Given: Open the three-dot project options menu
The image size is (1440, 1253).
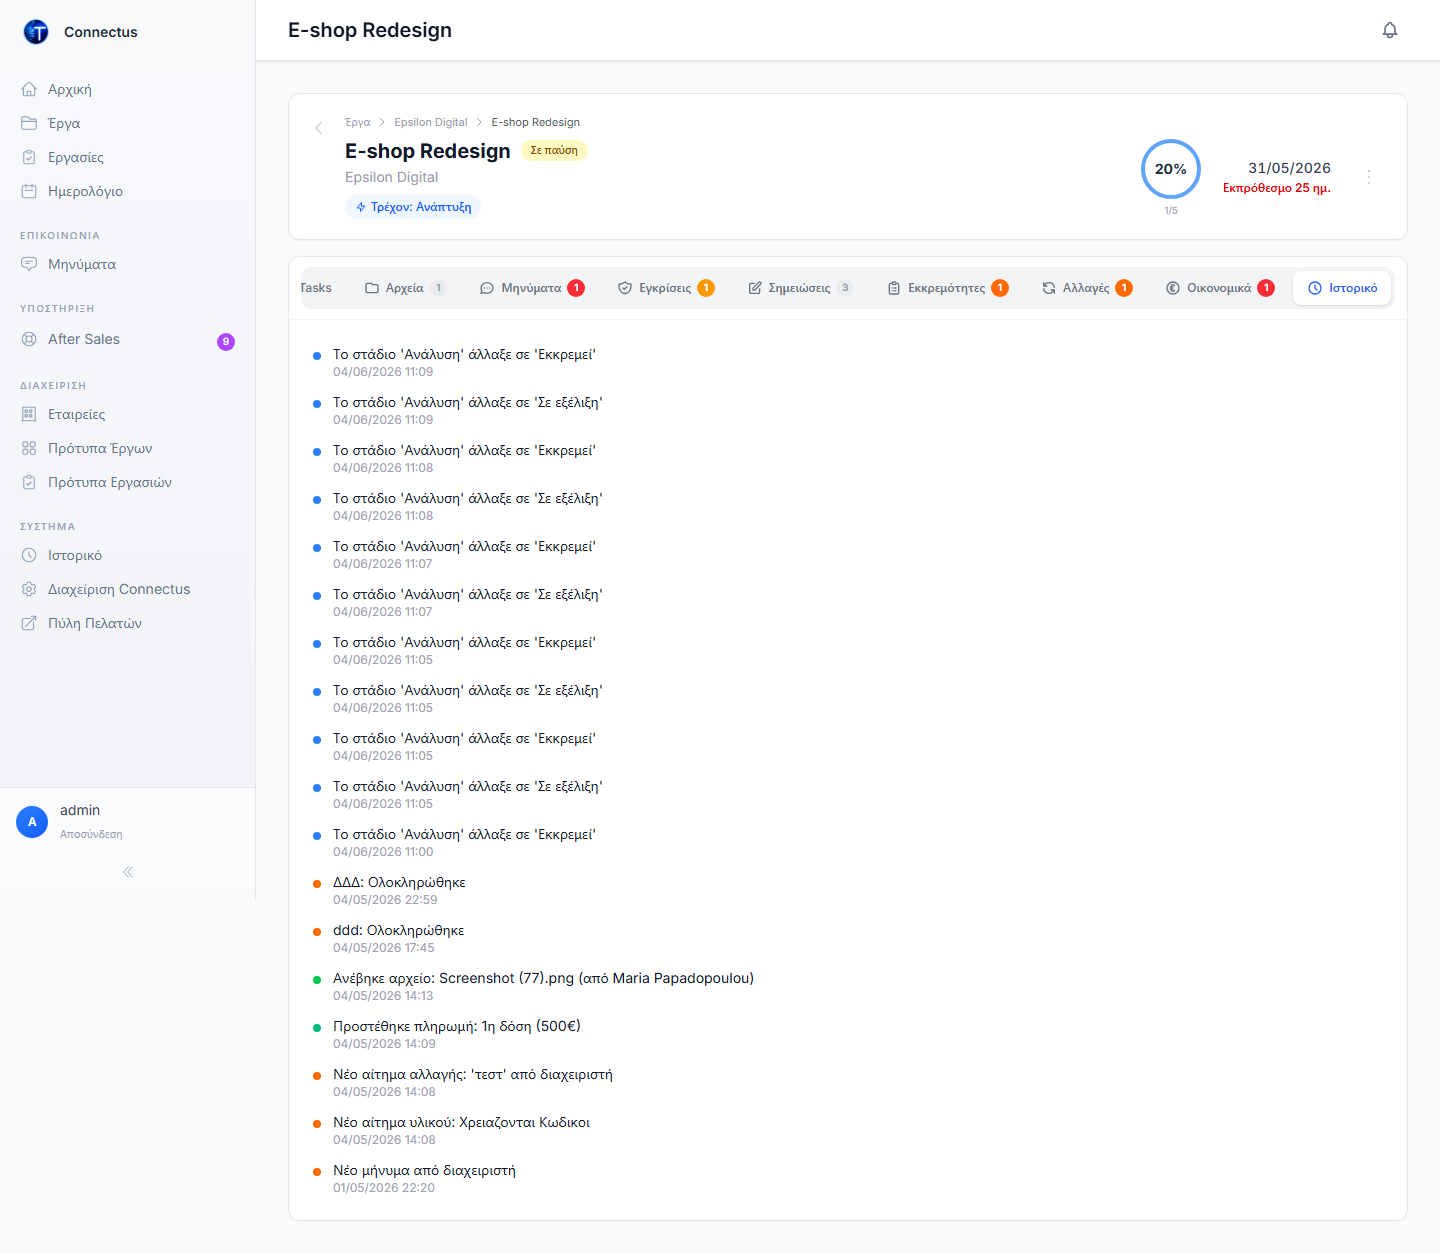Looking at the screenshot, I should coord(1369,176).
